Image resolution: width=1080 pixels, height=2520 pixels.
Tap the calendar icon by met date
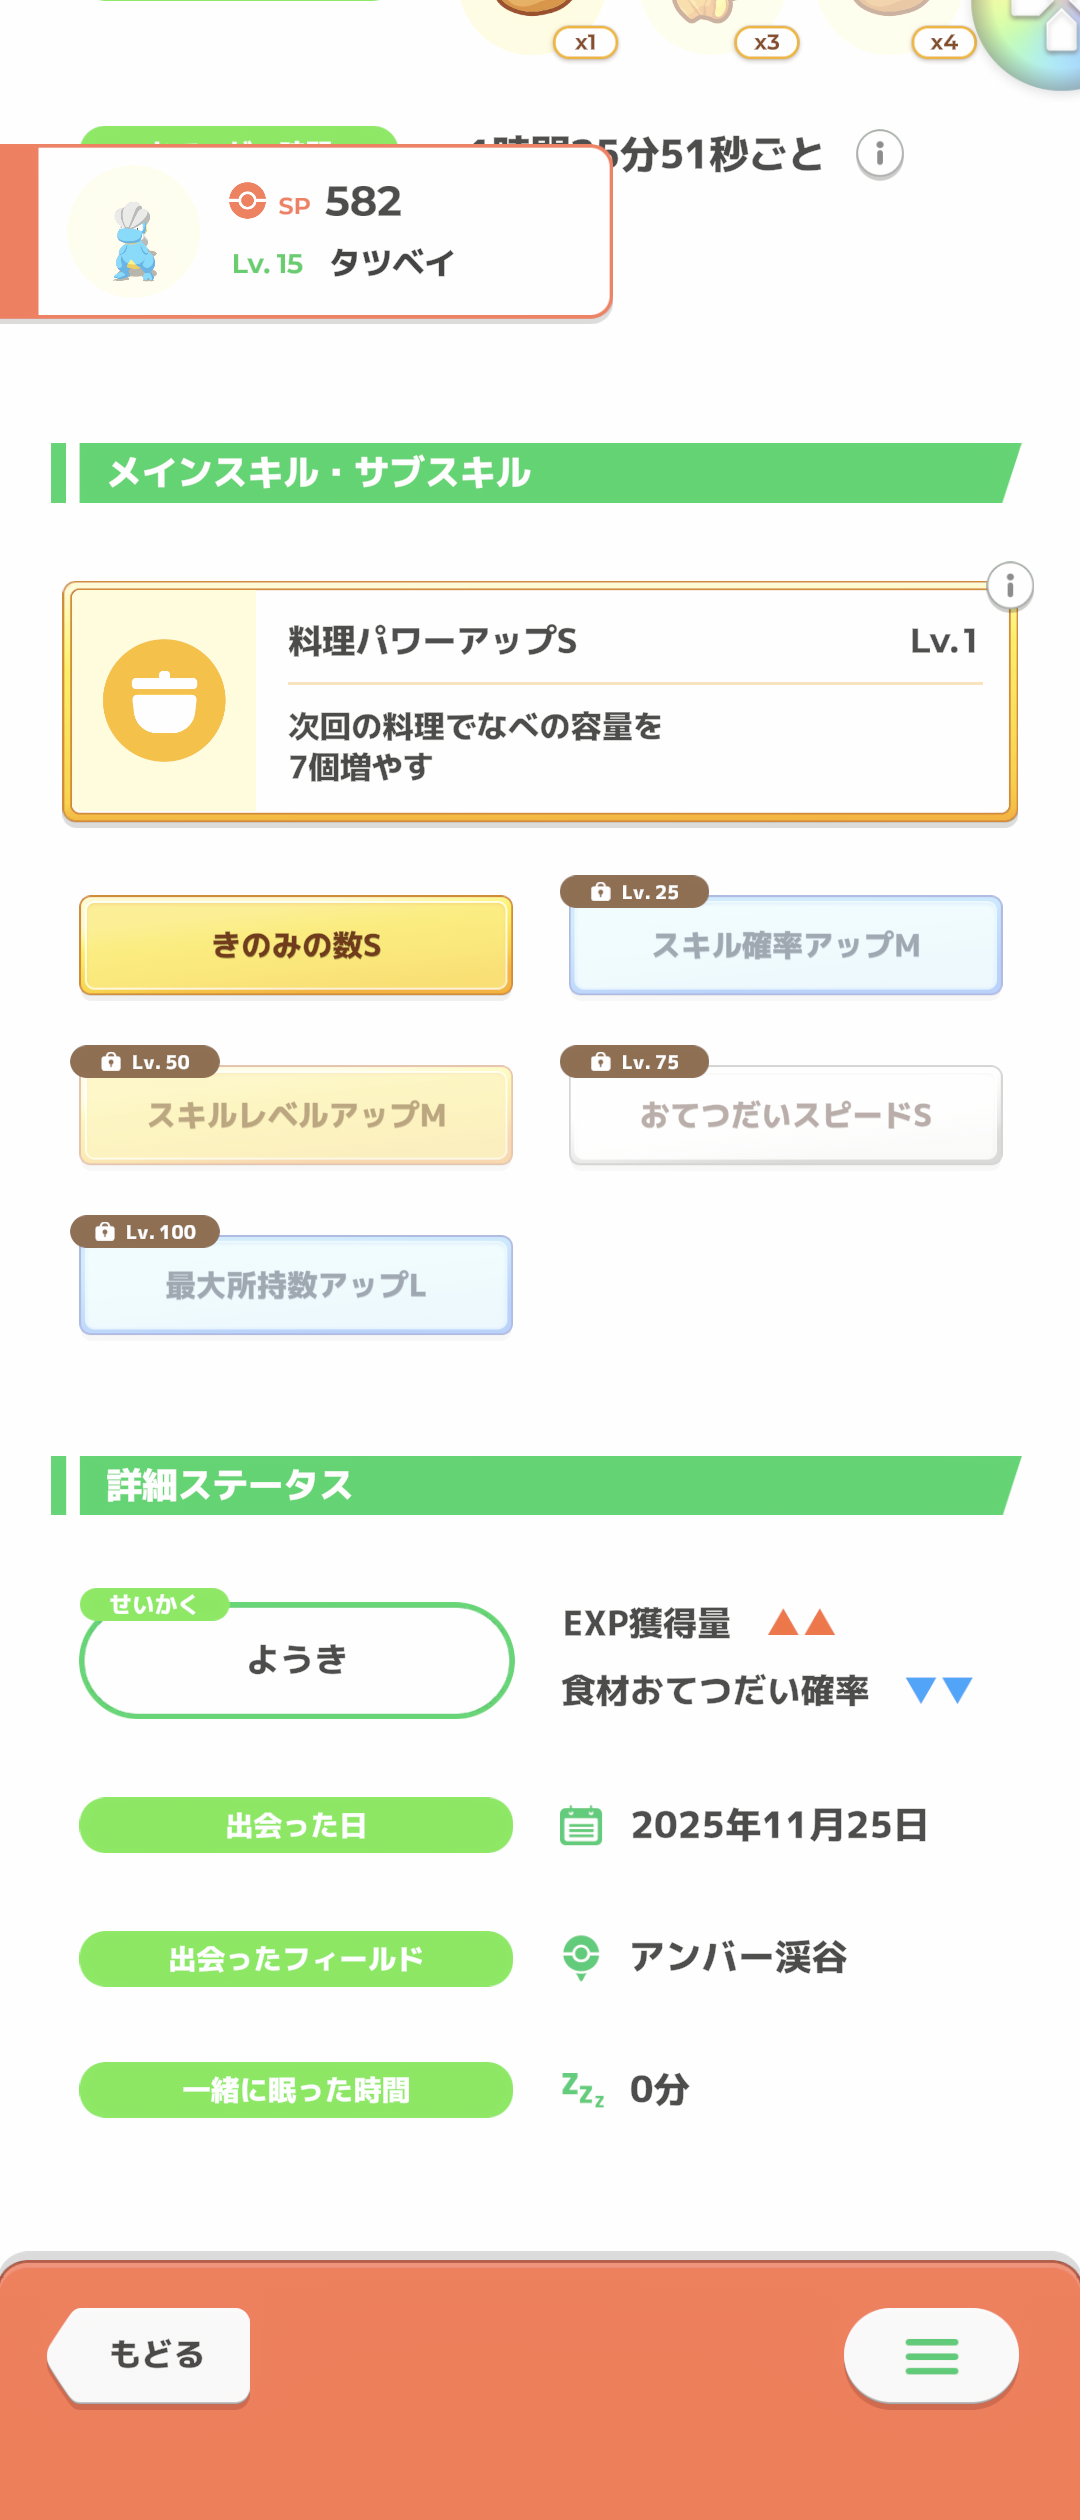click(x=581, y=1826)
